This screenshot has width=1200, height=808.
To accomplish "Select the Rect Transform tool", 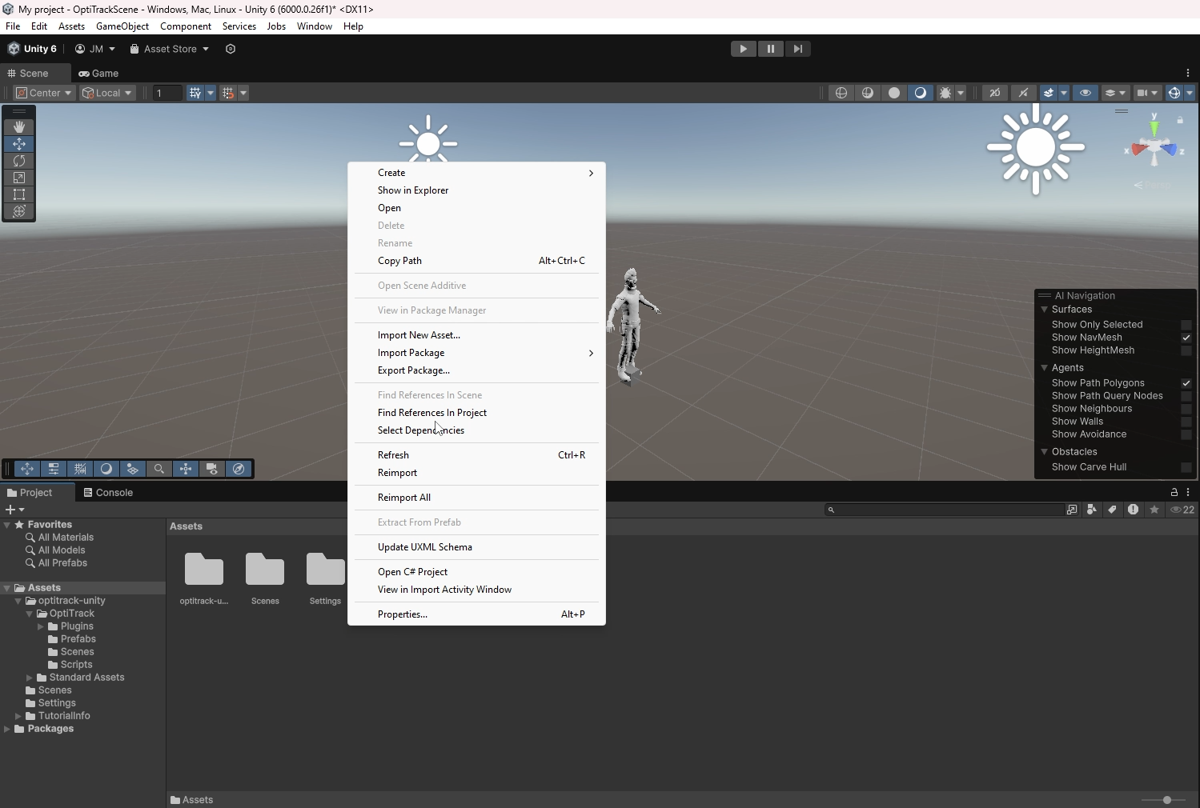I will coord(19,195).
